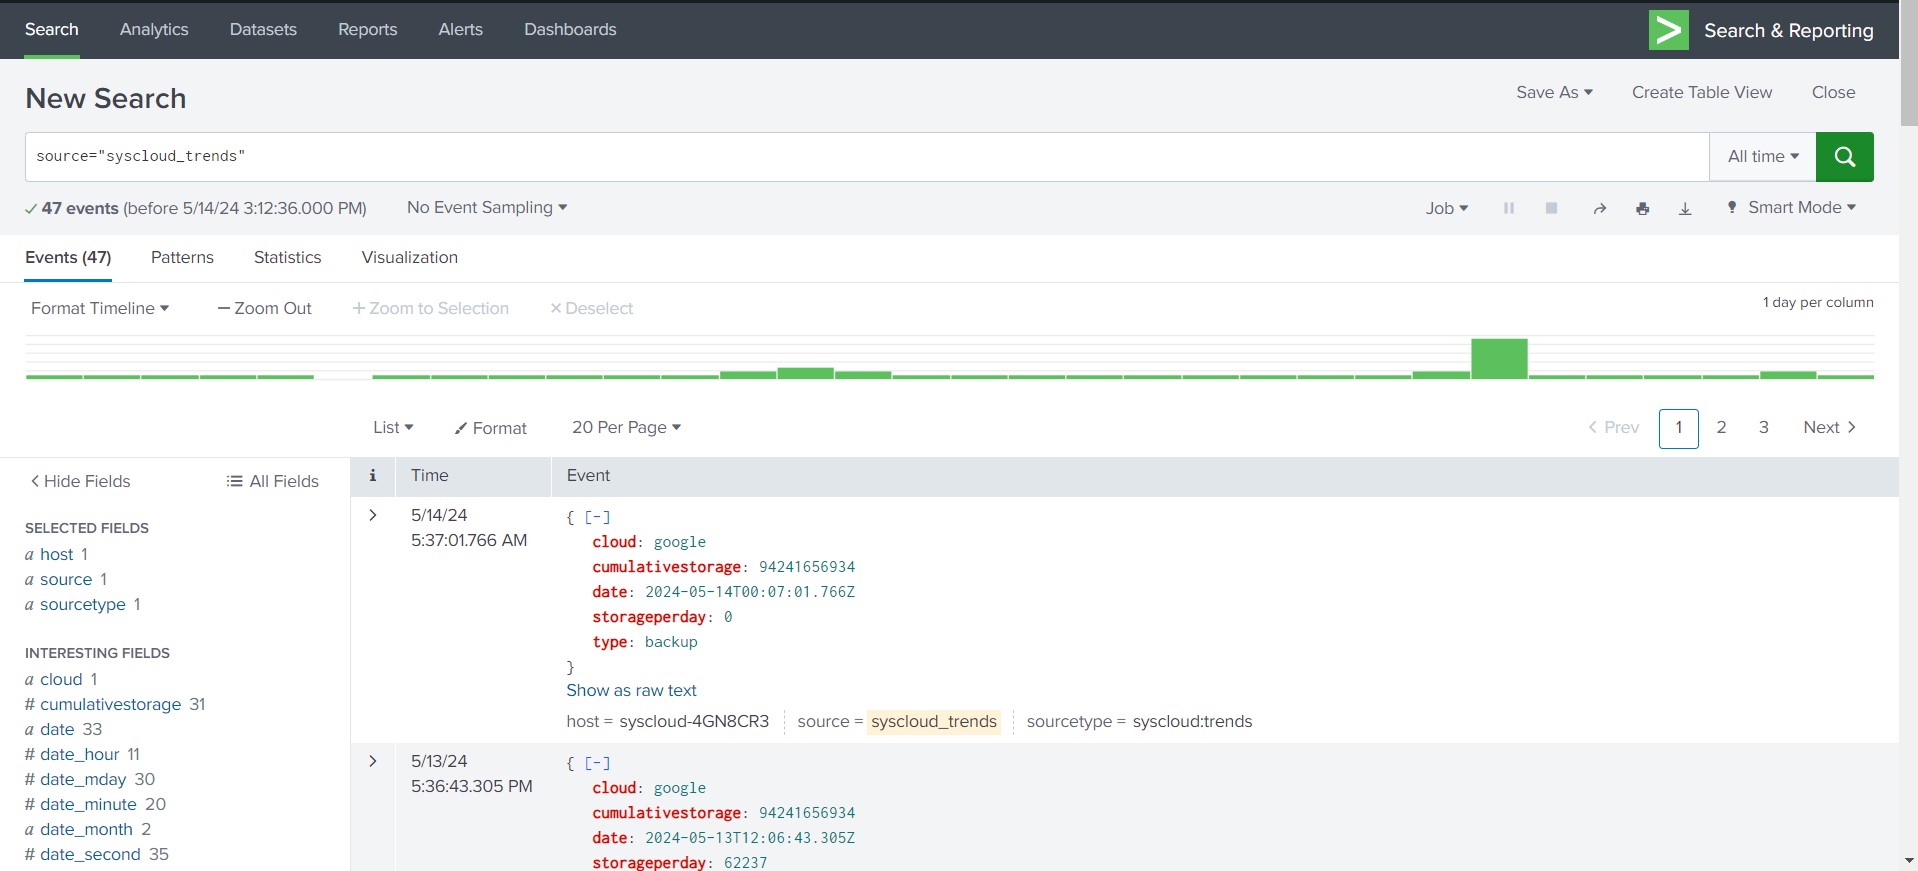
Task: Open the Alerts nav item
Action: coord(461,29)
